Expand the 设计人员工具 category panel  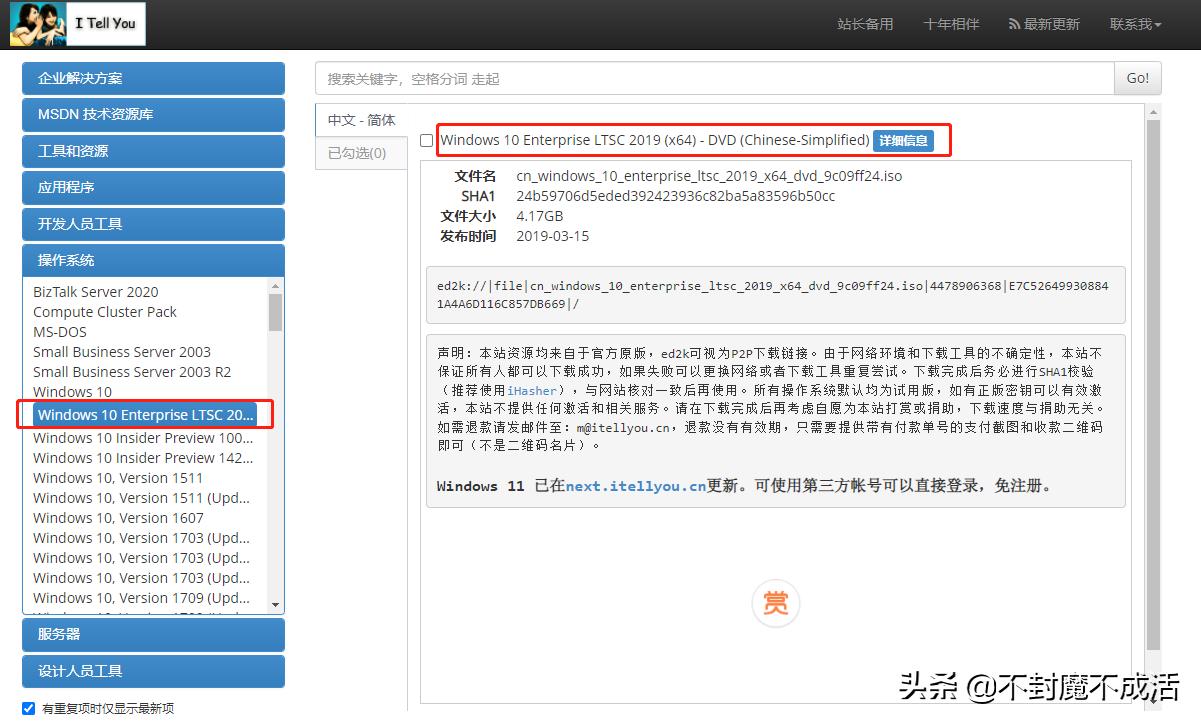pos(153,671)
